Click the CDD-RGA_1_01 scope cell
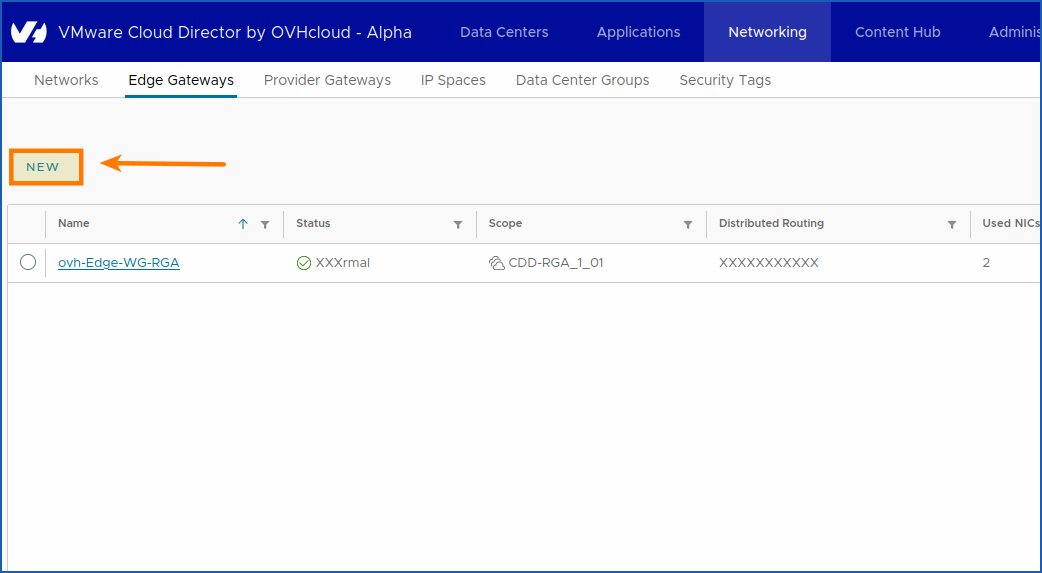This screenshot has width=1042, height=573. (556, 263)
